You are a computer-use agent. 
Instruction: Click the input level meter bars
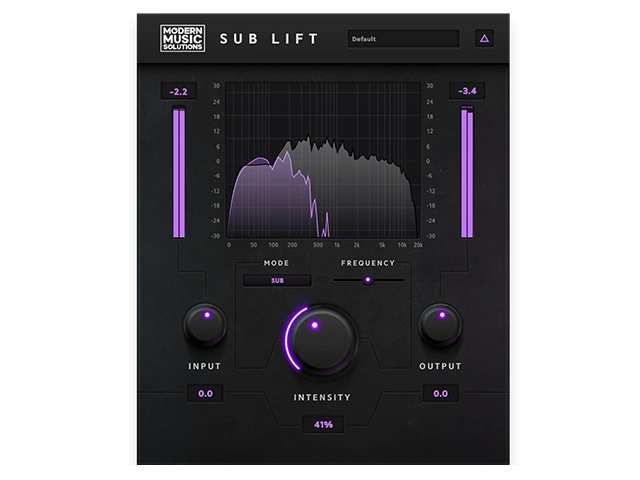point(179,172)
